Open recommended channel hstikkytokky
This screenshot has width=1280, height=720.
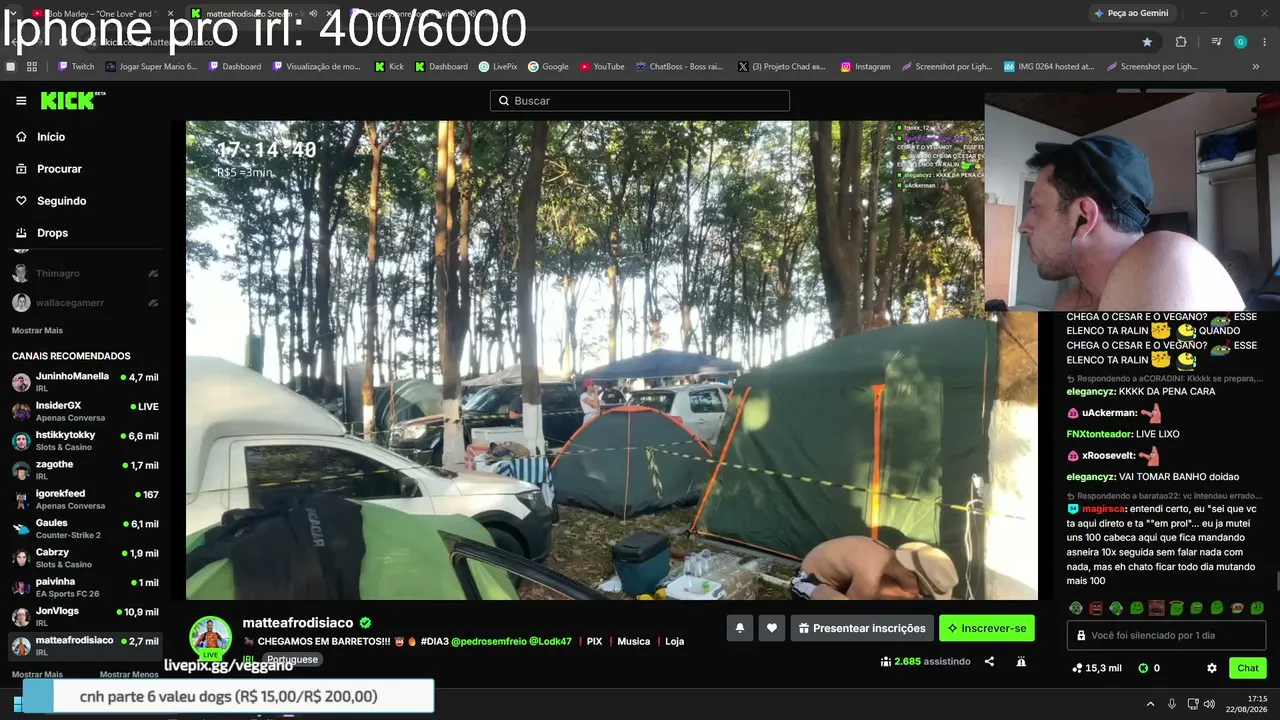point(85,440)
